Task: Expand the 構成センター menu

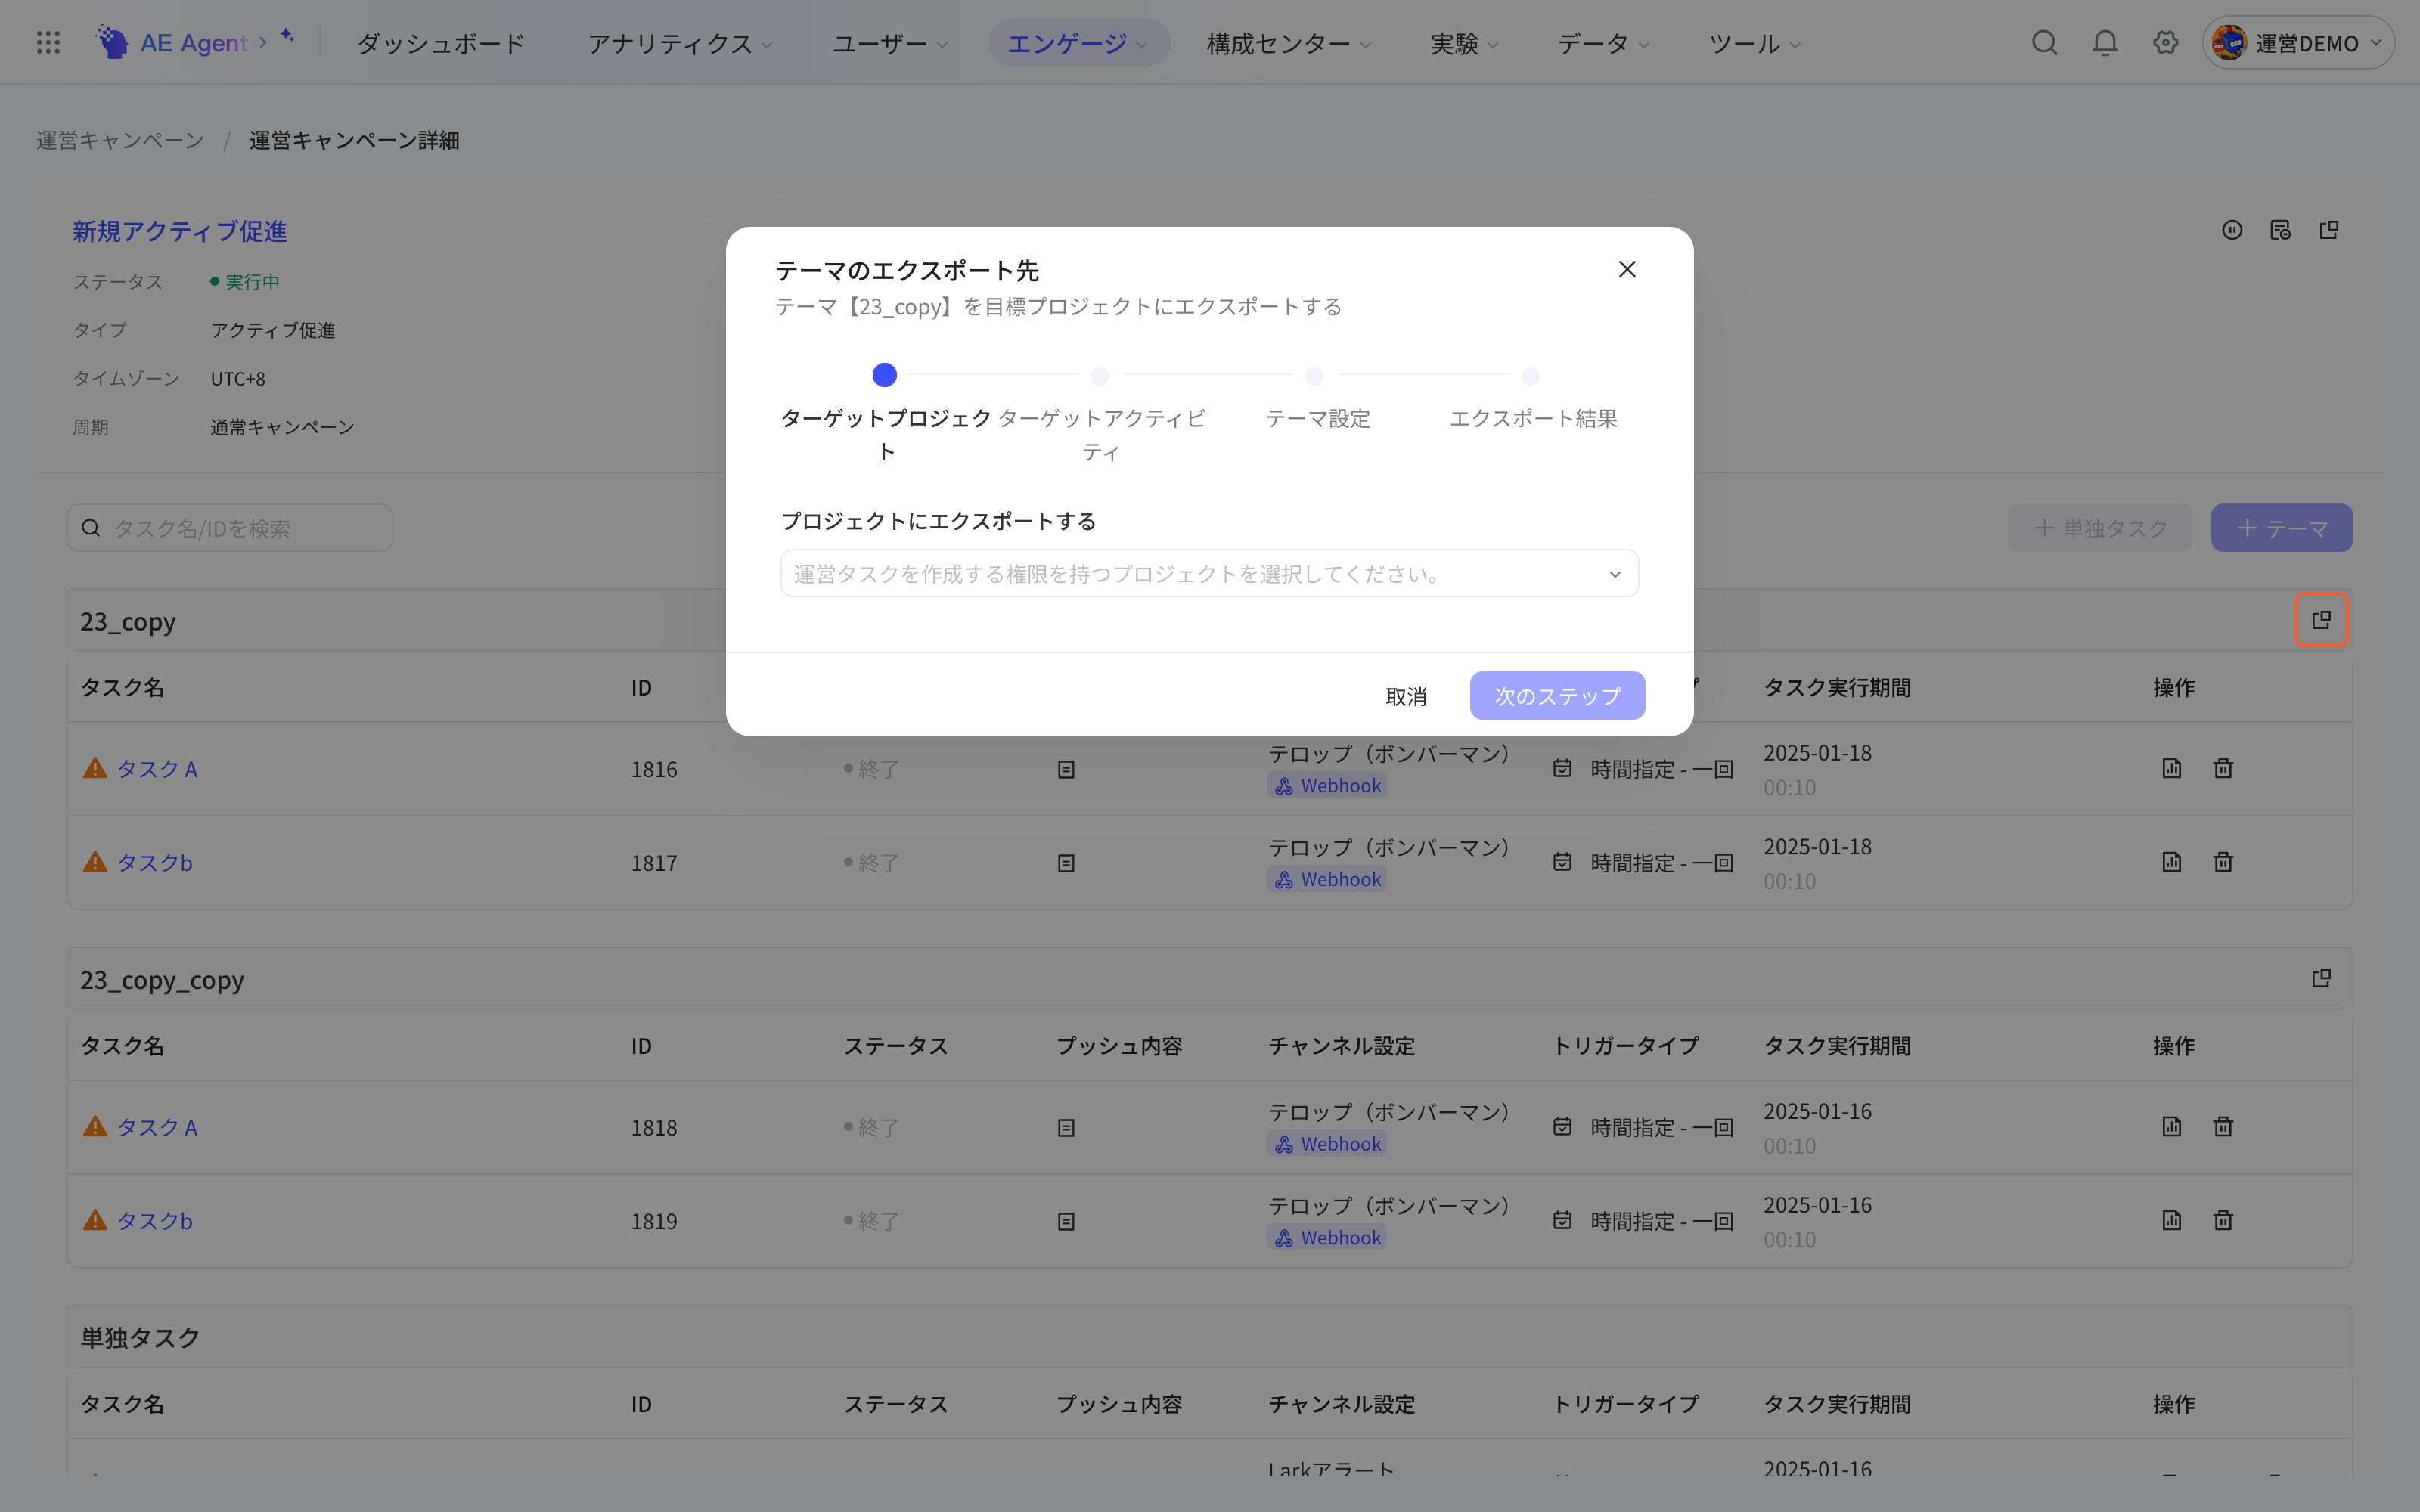Action: 1288,43
